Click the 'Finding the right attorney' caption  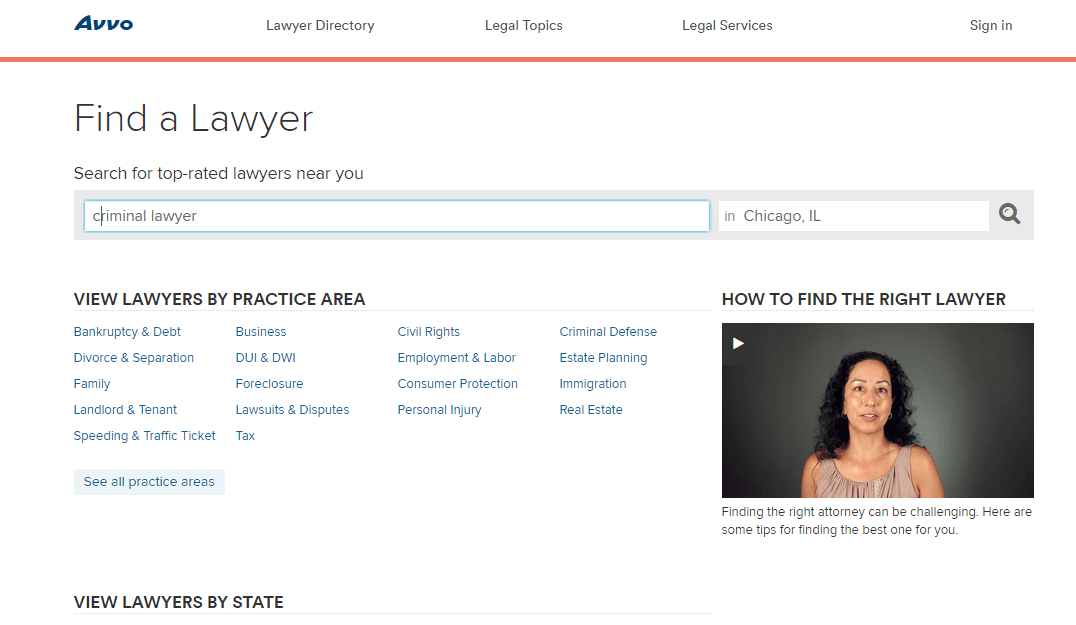pyautogui.click(x=876, y=521)
